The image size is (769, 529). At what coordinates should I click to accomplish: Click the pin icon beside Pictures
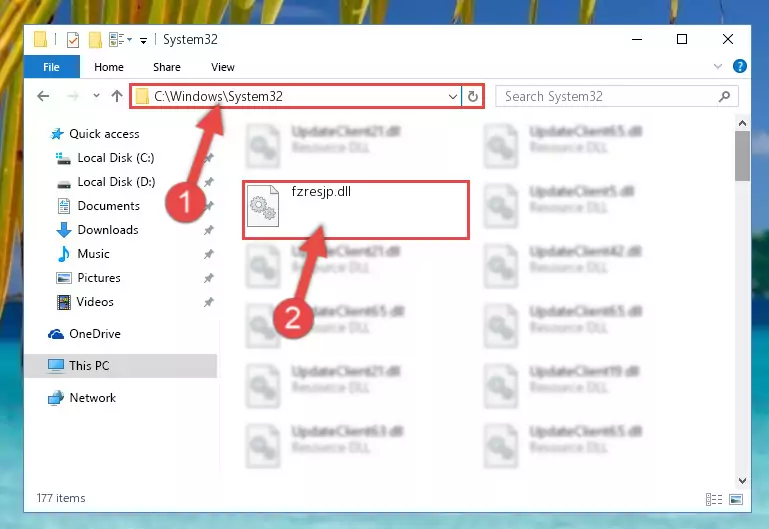click(x=209, y=278)
